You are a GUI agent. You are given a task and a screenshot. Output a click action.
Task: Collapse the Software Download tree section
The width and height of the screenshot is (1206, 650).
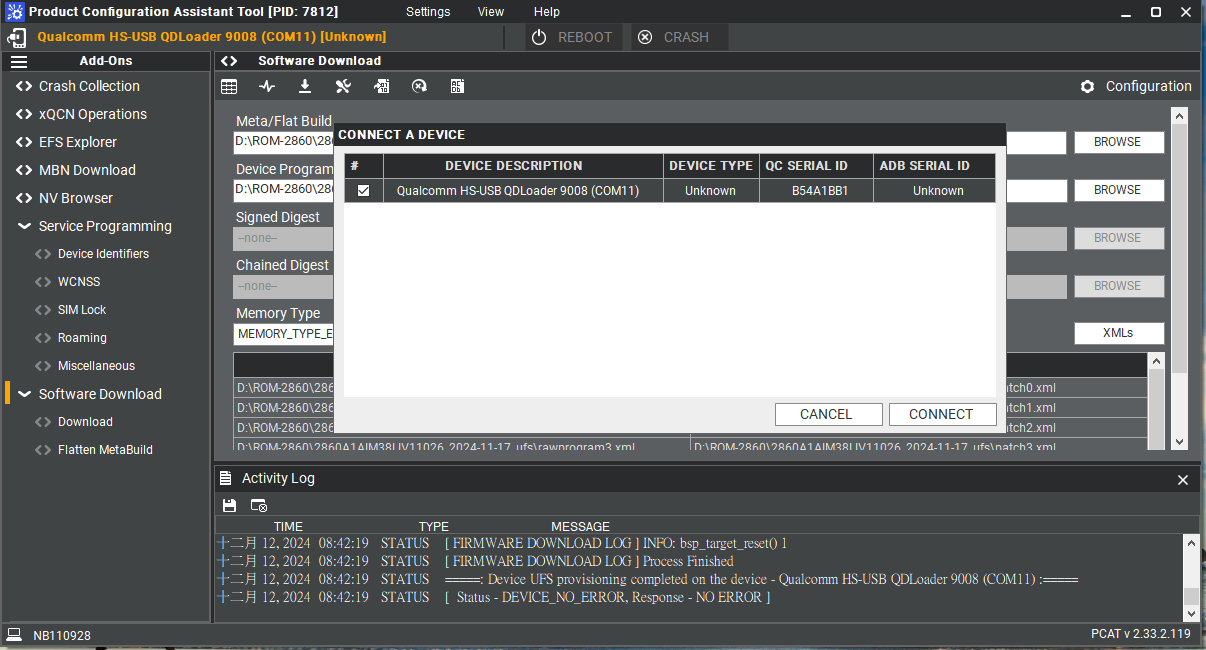(24, 394)
